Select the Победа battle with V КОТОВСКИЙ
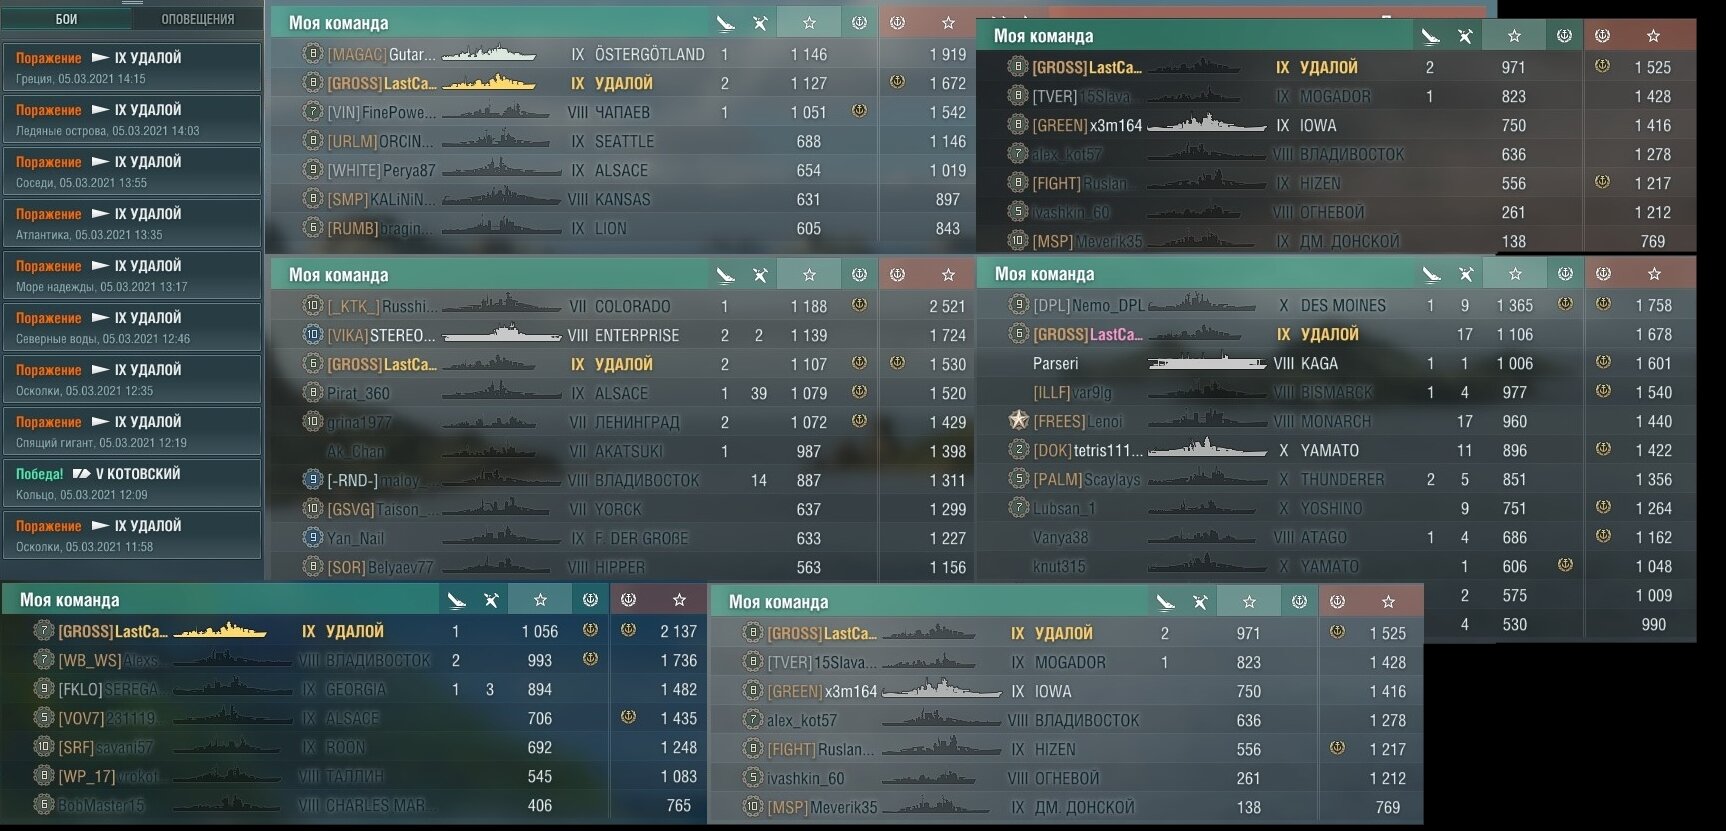 132,483
